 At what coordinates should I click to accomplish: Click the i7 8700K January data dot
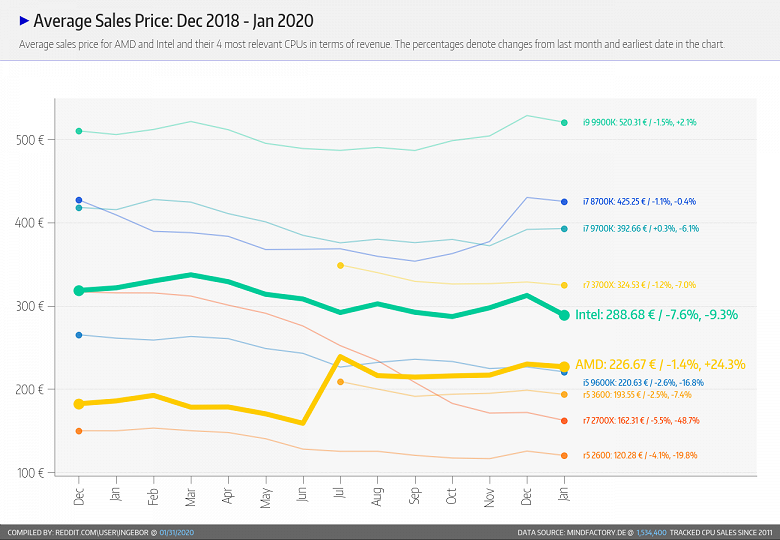564,202
